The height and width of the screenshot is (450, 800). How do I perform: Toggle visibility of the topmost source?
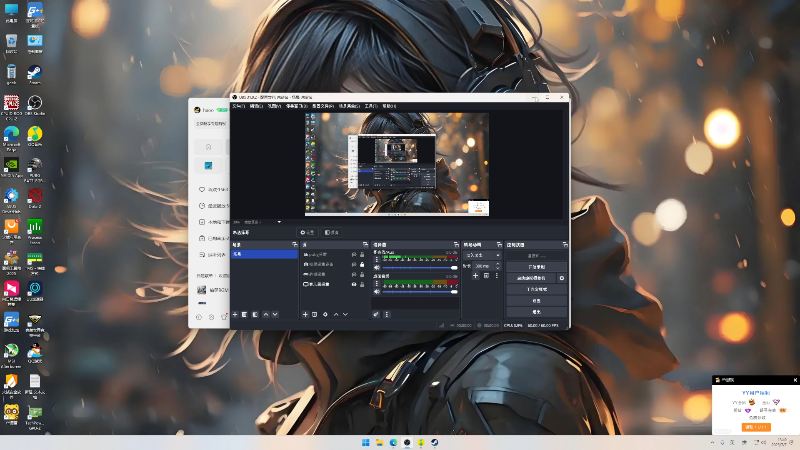[354, 255]
